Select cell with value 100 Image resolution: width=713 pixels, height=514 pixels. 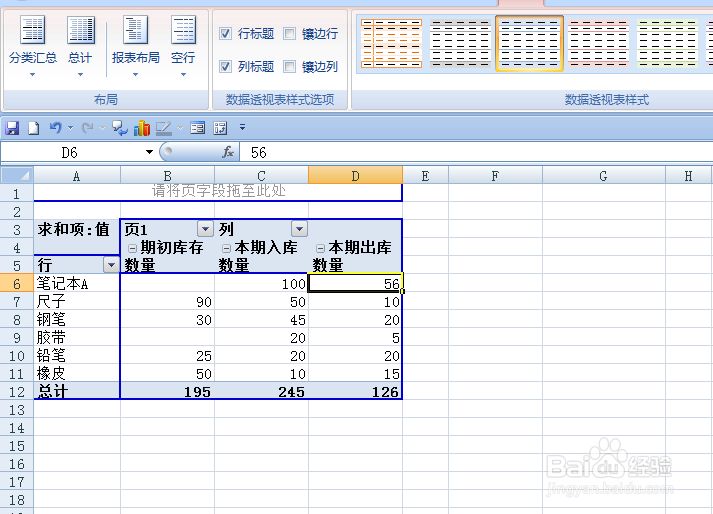click(261, 283)
